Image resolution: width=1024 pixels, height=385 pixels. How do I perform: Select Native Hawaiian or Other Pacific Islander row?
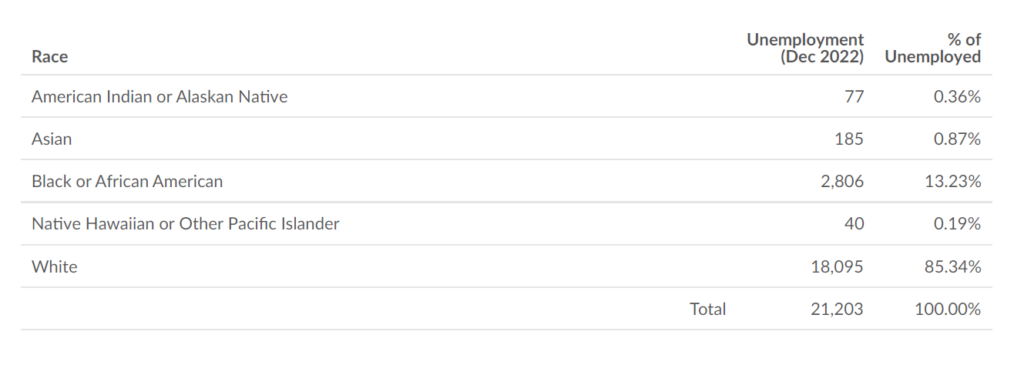click(x=506, y=224)
